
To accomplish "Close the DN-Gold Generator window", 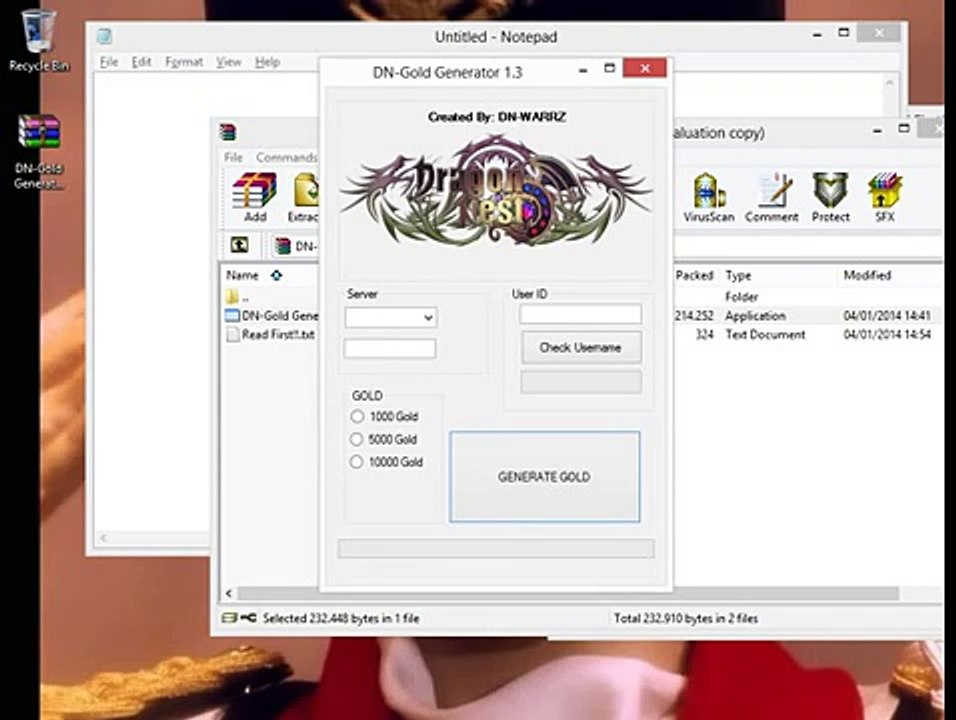I will 644,68.
